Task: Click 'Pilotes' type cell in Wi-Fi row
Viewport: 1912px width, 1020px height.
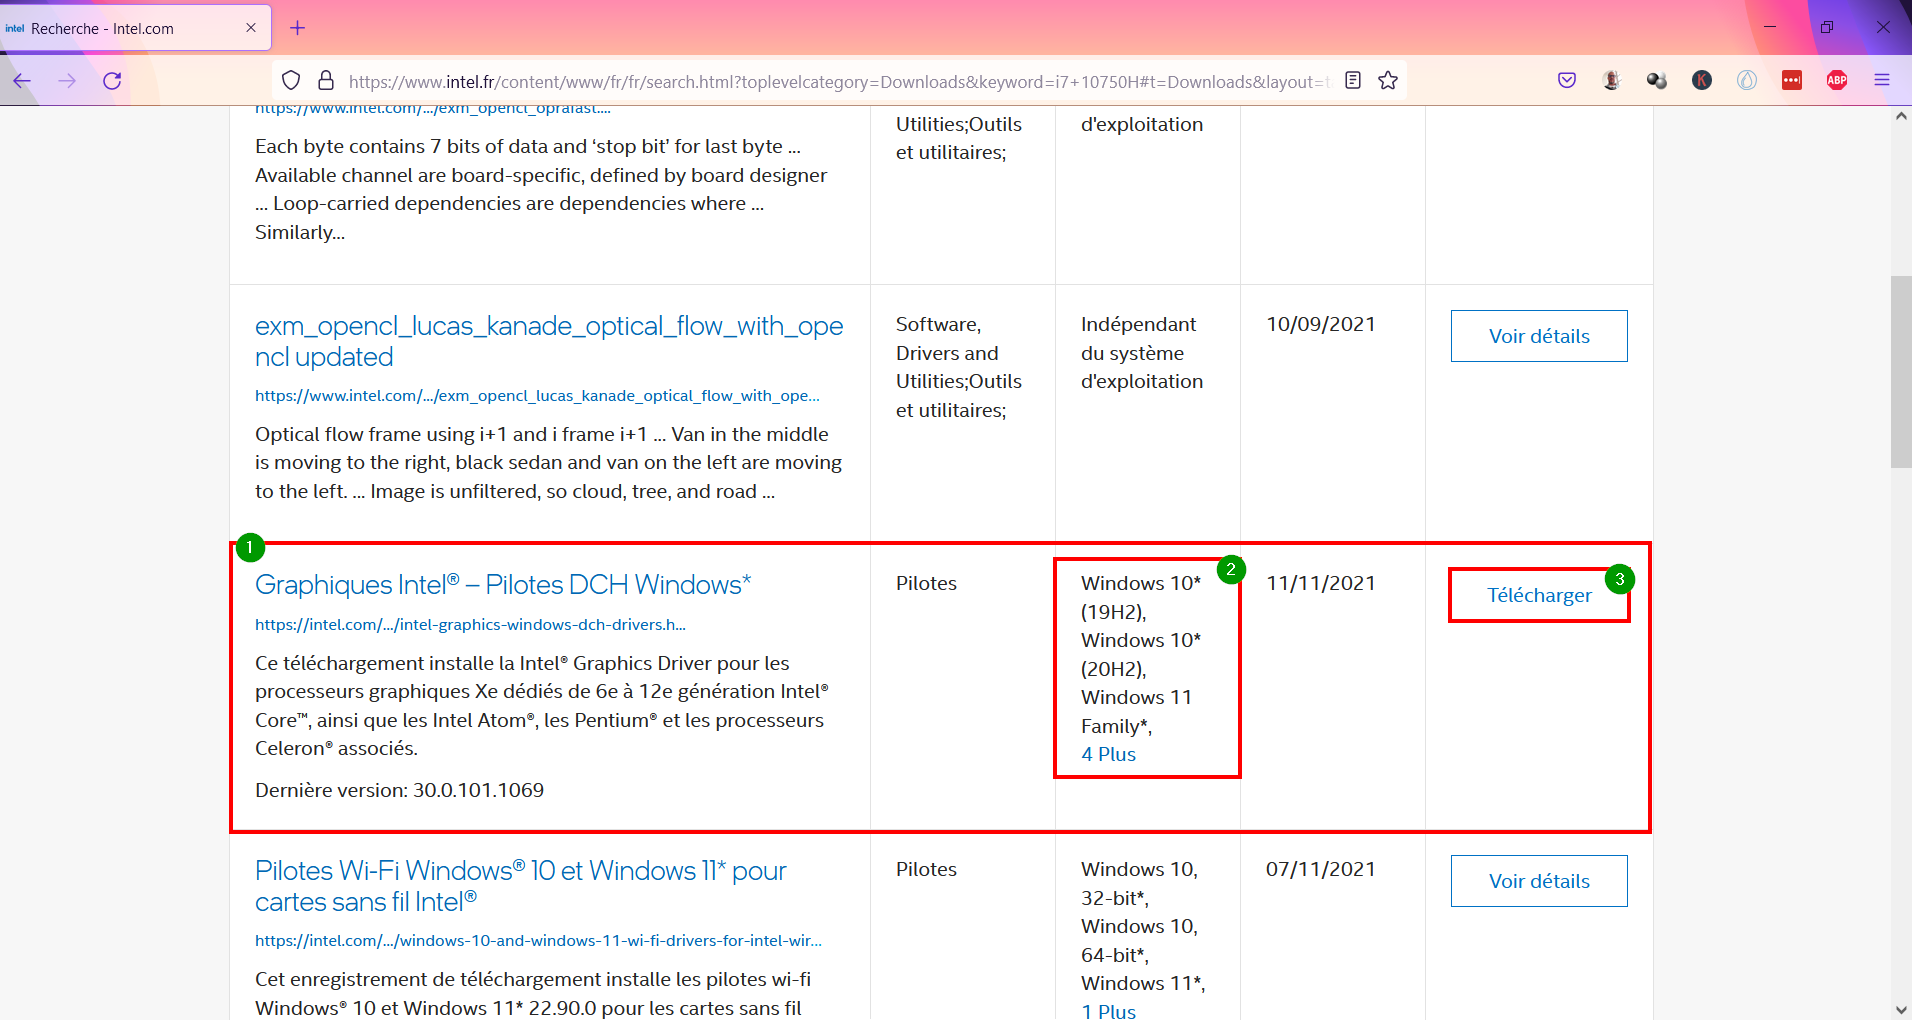Action: tap(926, 869)
